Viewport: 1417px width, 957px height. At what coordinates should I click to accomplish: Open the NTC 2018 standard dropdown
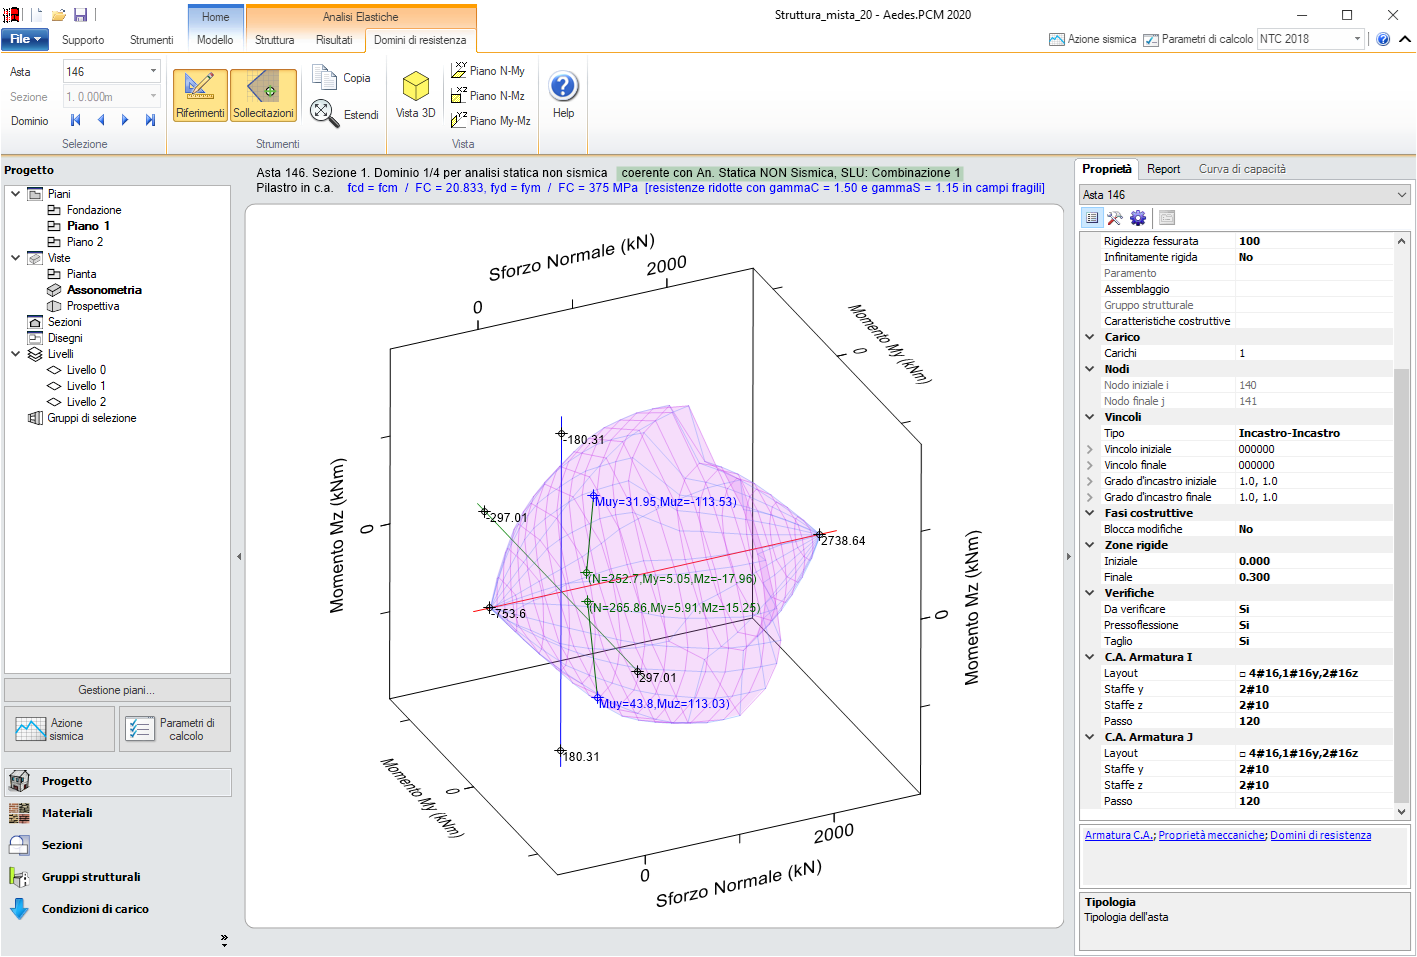pyautogui.click(x=1357, y=39)
